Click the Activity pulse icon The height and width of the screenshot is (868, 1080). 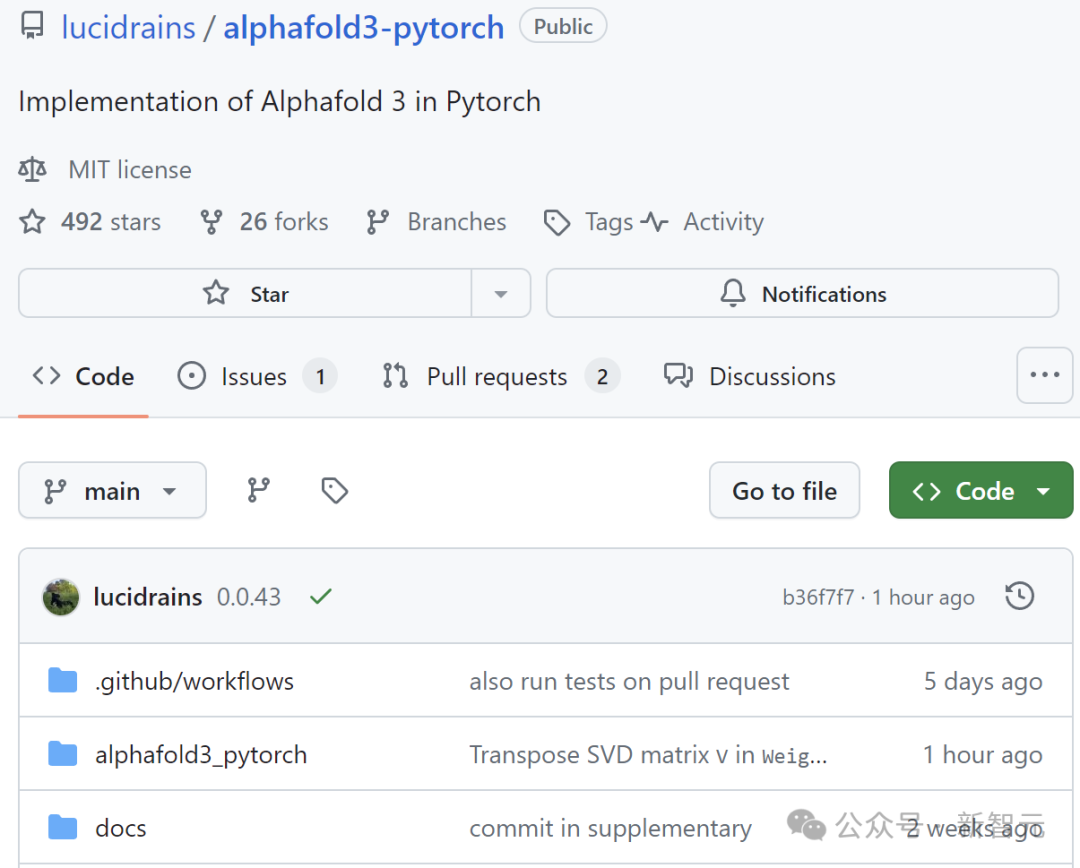click(x=655, y=221)
